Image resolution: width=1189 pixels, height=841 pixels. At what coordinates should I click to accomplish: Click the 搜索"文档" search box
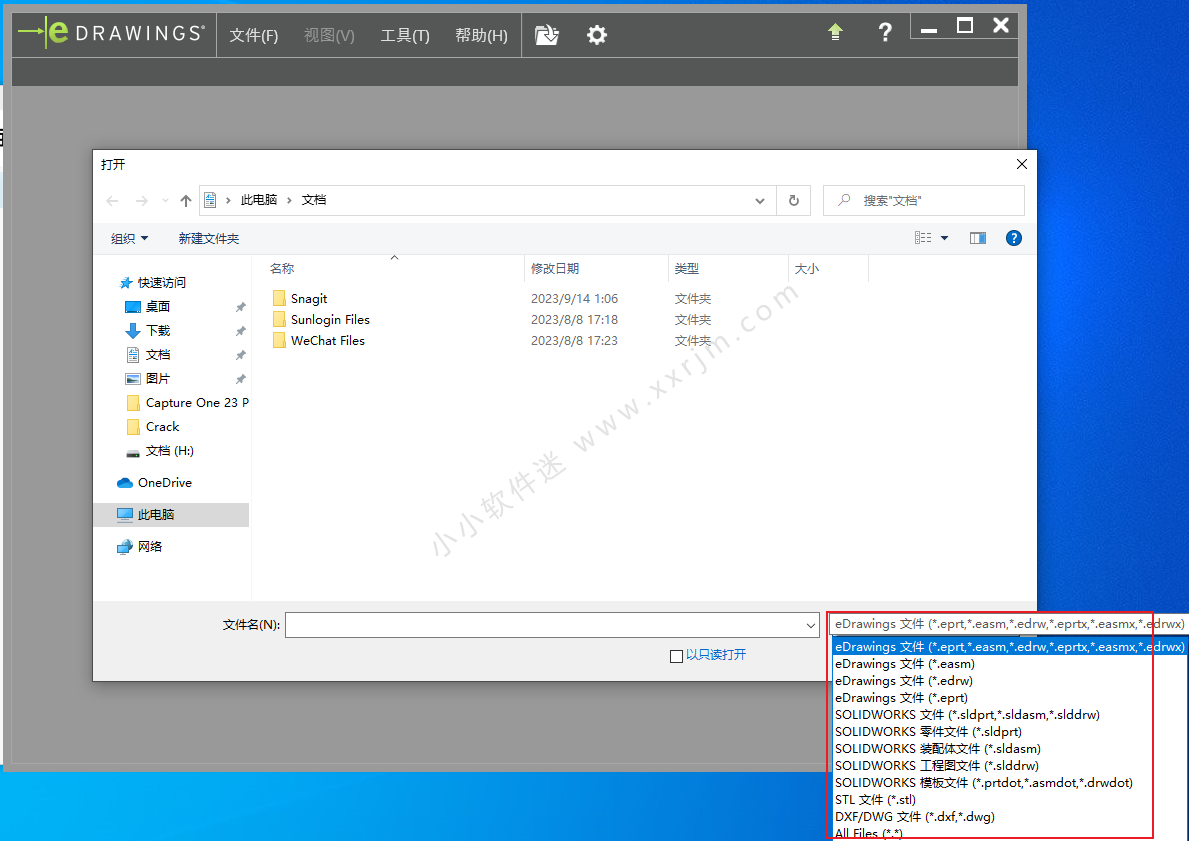click(x=924, y=200)
